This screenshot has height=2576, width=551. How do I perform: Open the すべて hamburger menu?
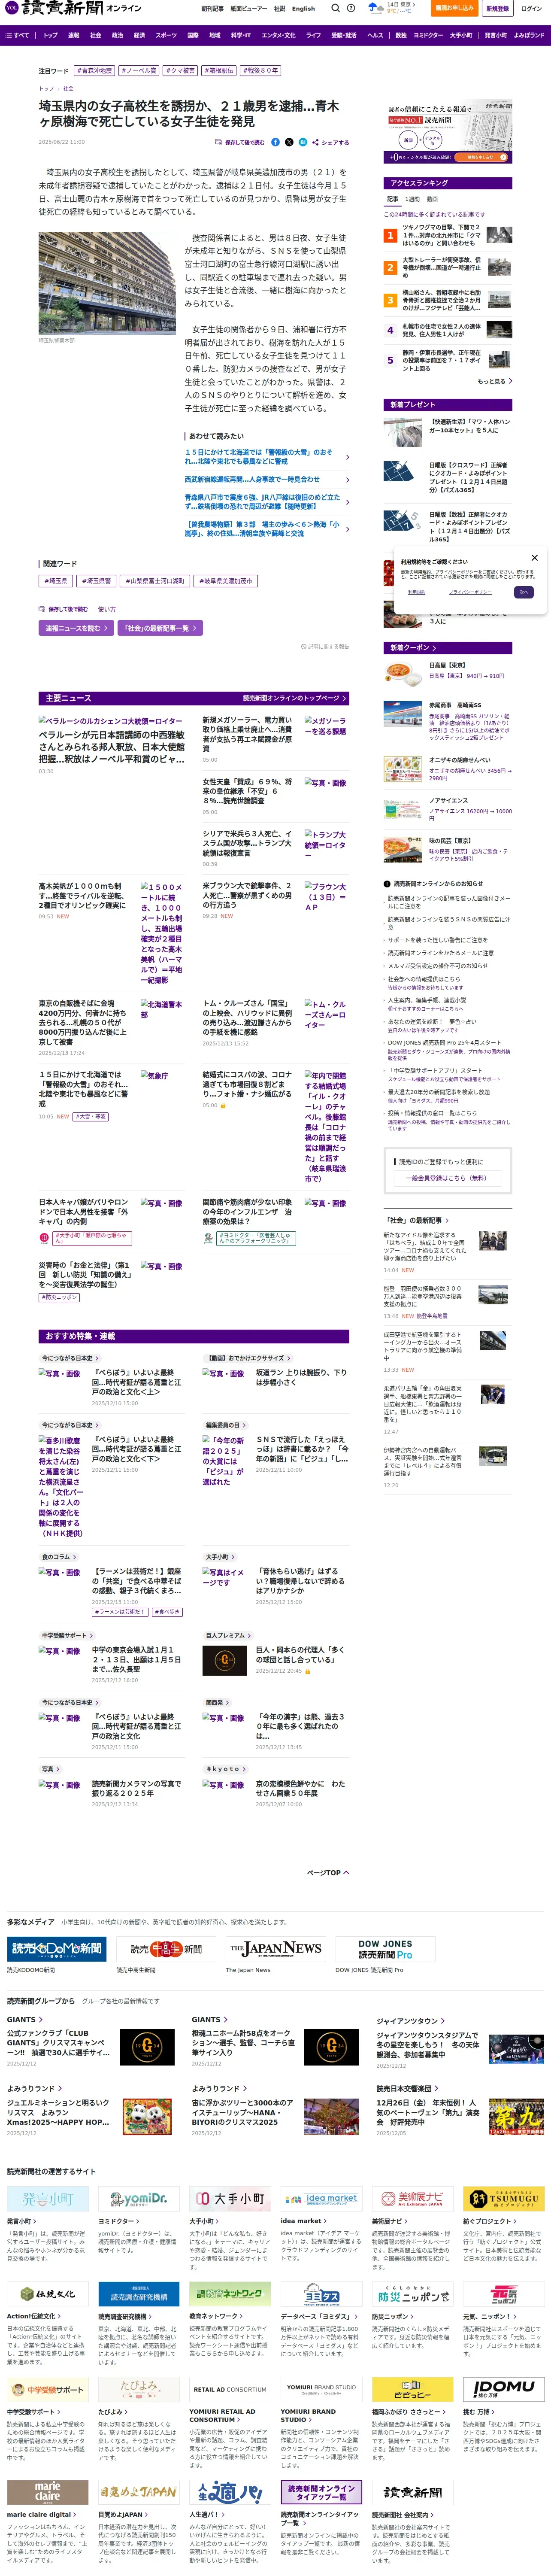[x=17, y=35]
